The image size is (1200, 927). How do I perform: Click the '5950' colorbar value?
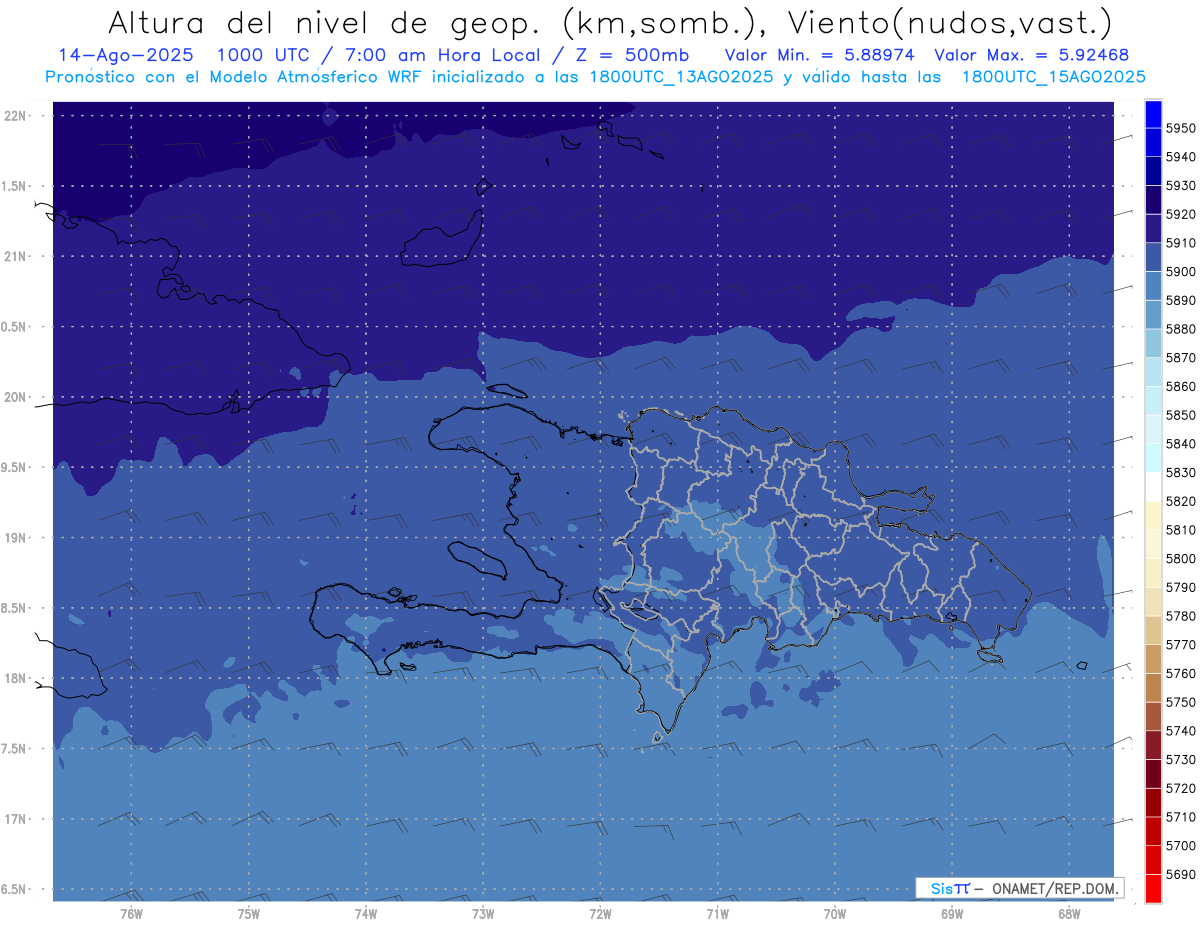[x=1180, y=128]
